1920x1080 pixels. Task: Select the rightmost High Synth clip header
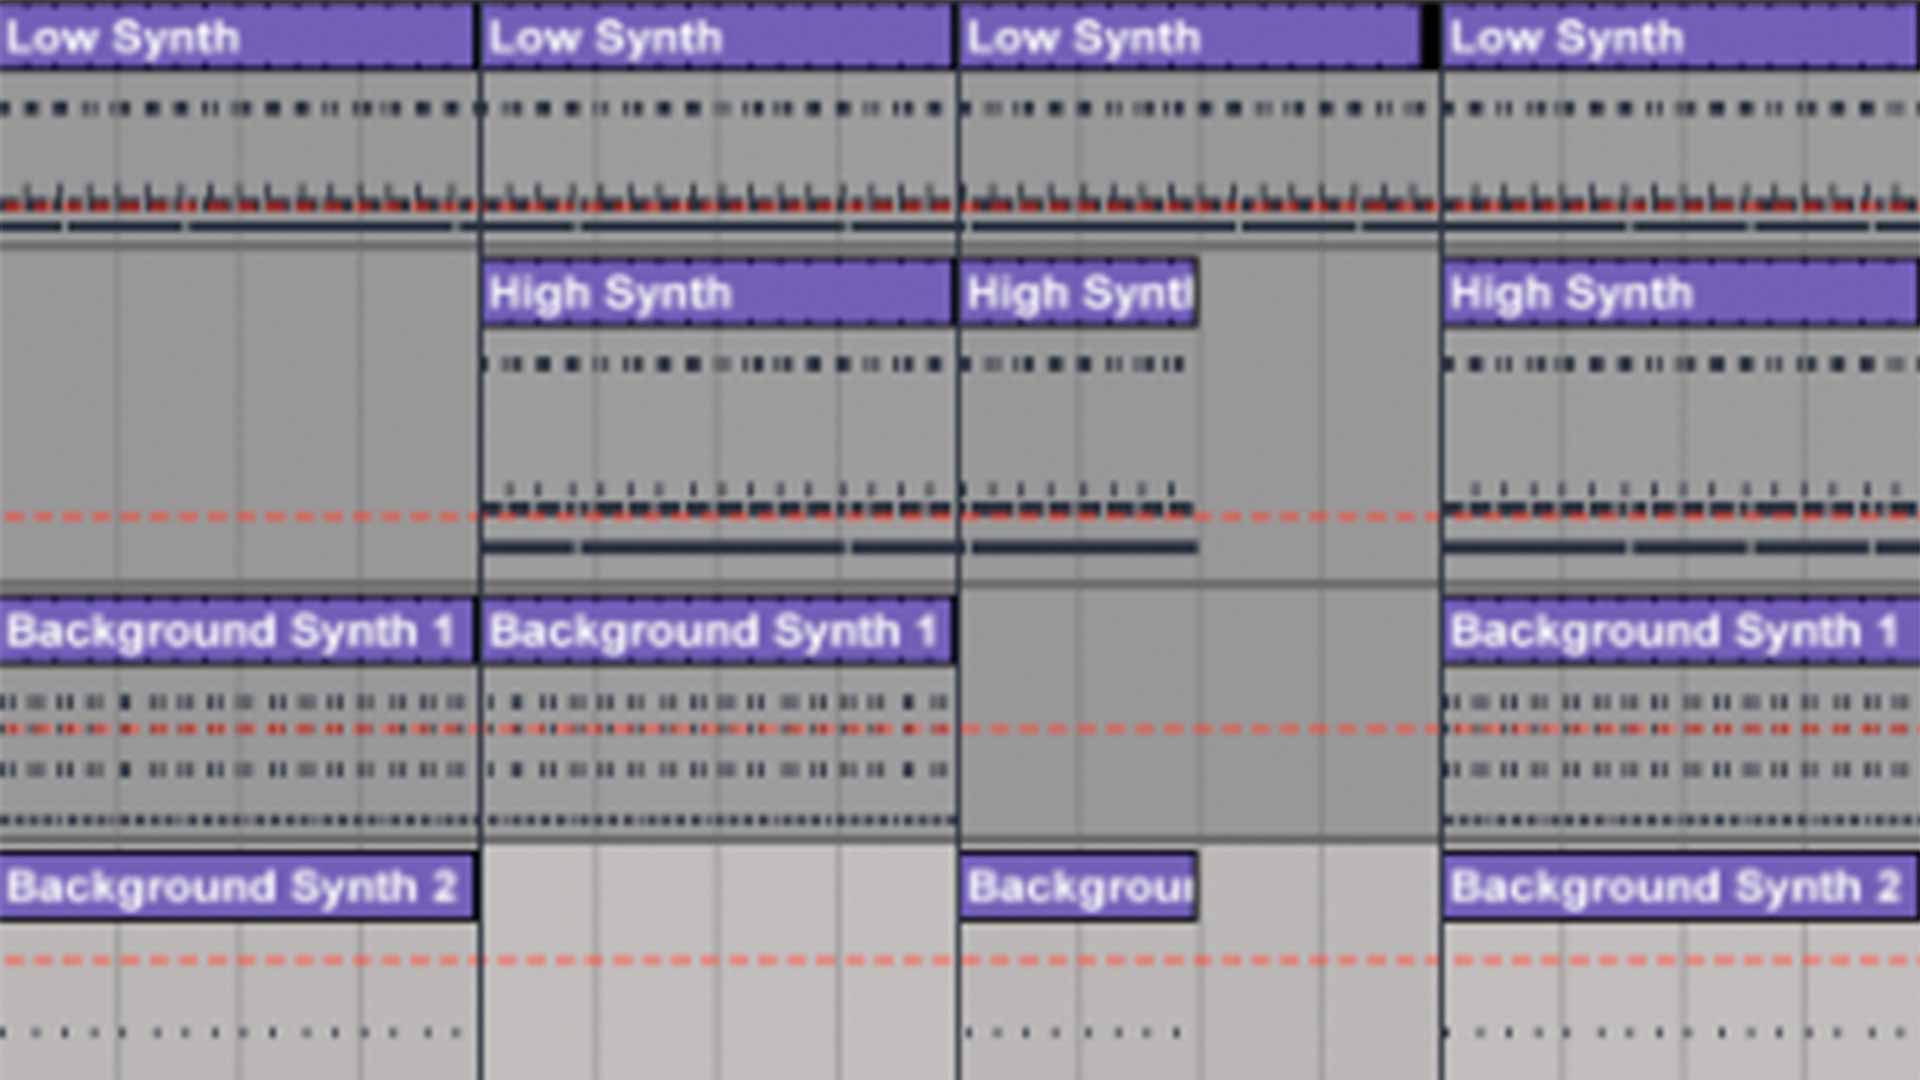pos(1680,294)
